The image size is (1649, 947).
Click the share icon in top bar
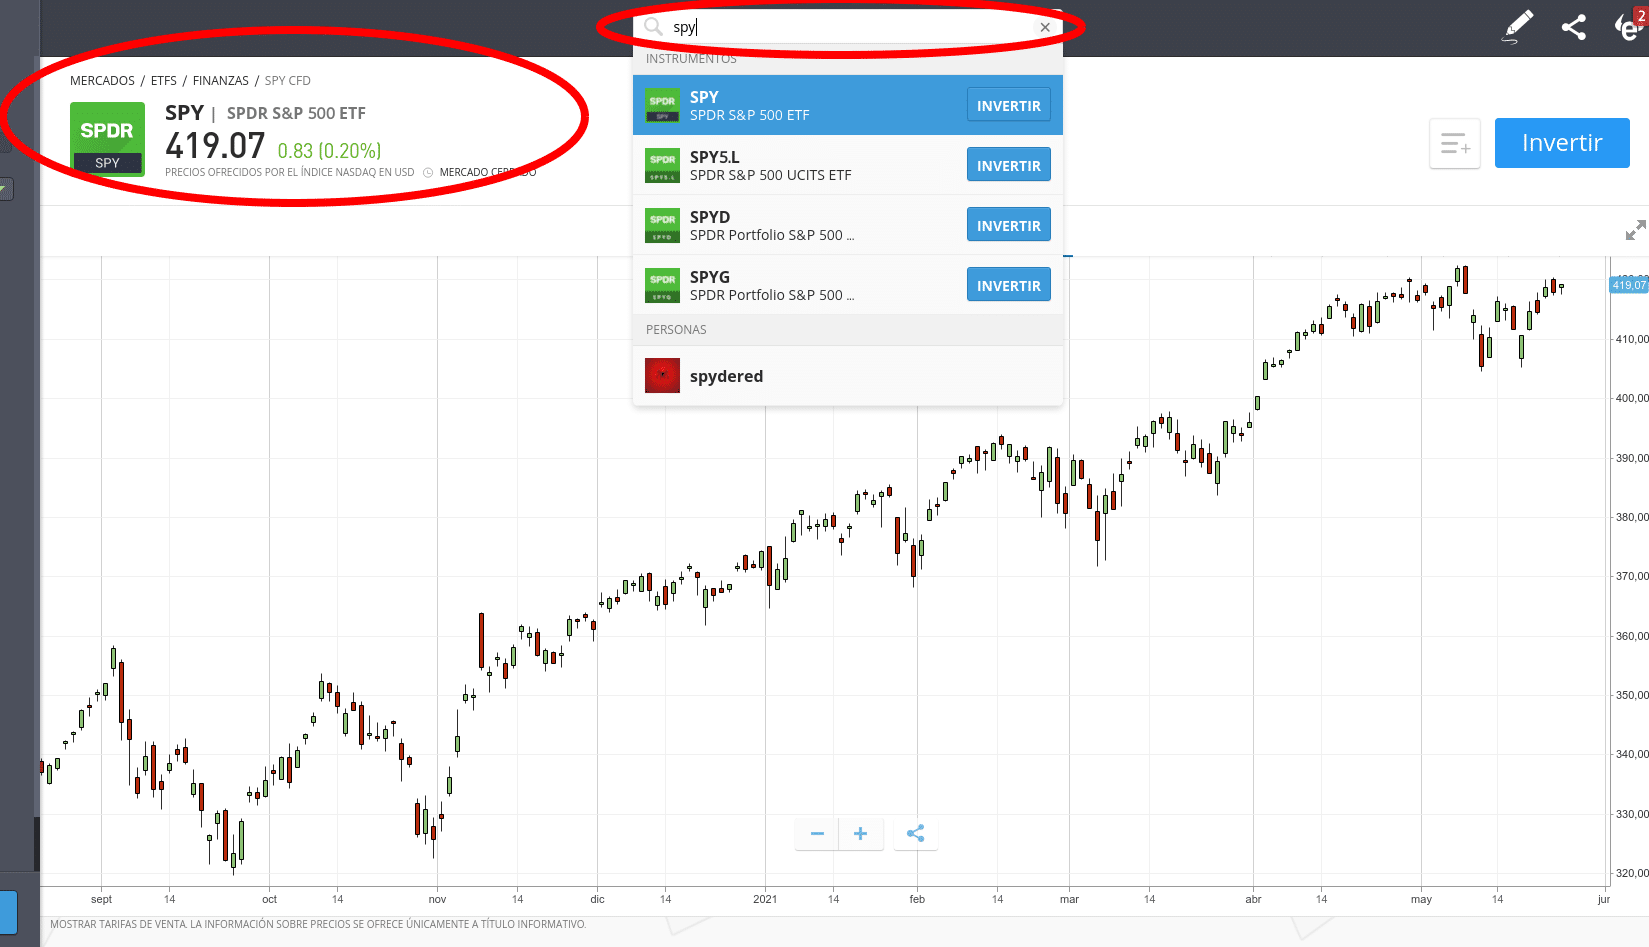(x=1574, y=27)
